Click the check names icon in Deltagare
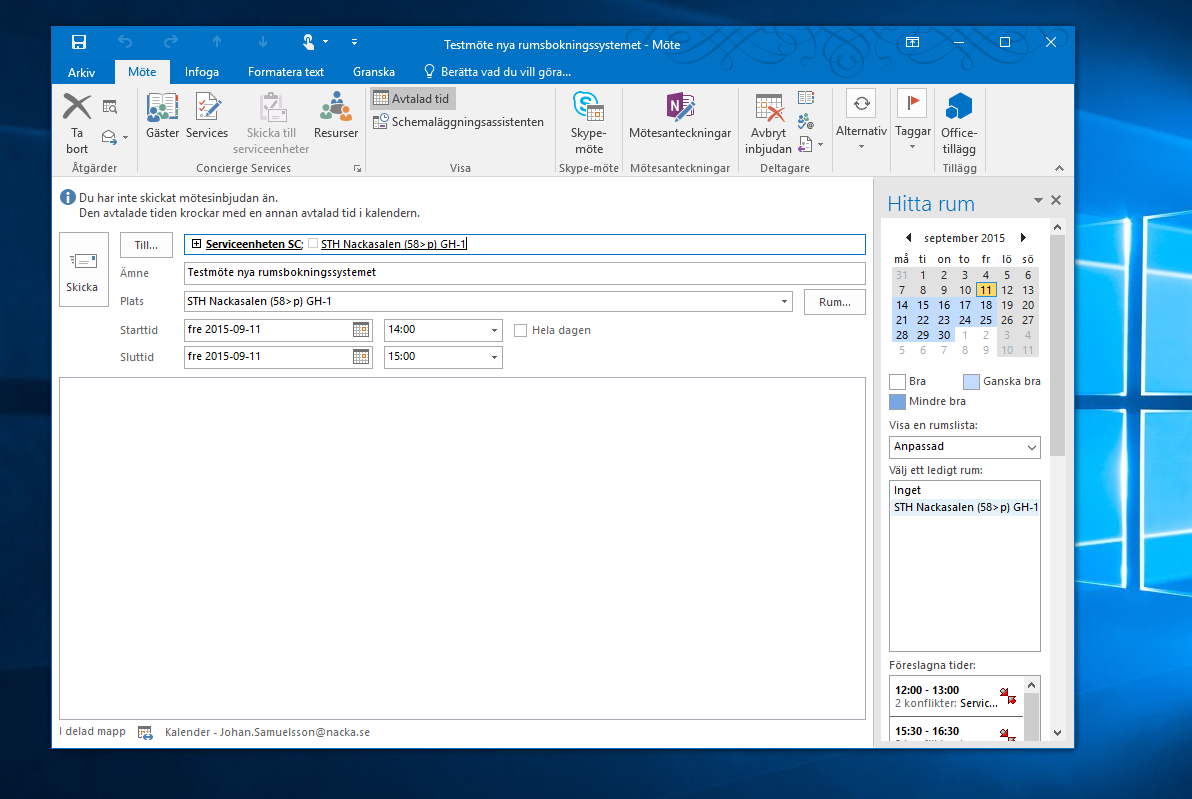Screen dimensions: 1192x799 pos(806,121)
